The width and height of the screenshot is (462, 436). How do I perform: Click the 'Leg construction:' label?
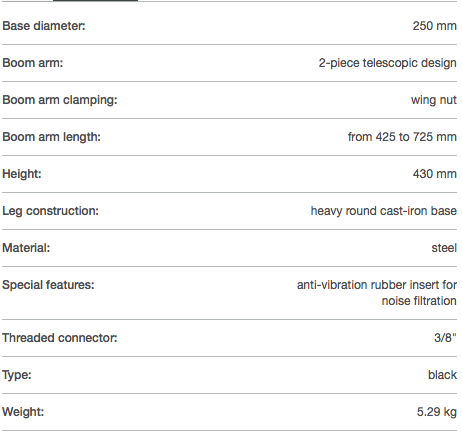[50, 211]
